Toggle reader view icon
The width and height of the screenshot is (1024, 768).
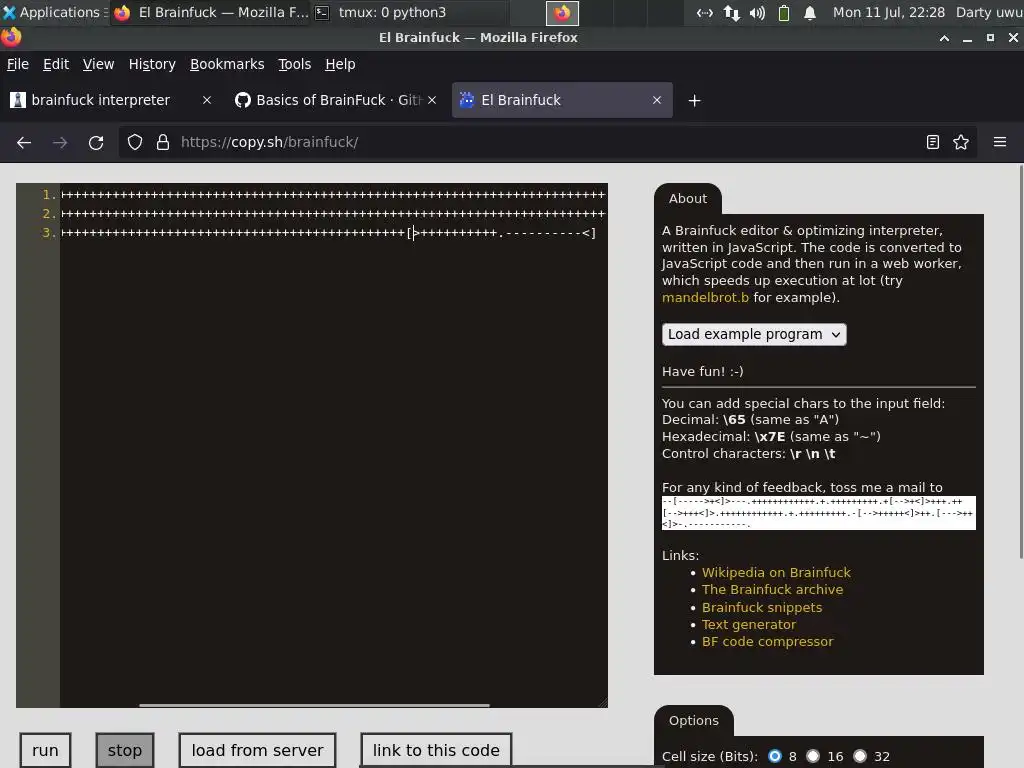click(x=933, y=142)
